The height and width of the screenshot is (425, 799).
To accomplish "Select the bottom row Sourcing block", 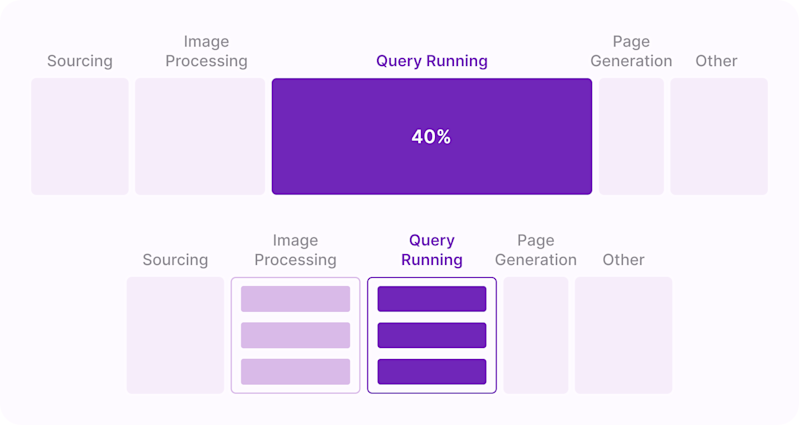I will [x=175, y=335].
